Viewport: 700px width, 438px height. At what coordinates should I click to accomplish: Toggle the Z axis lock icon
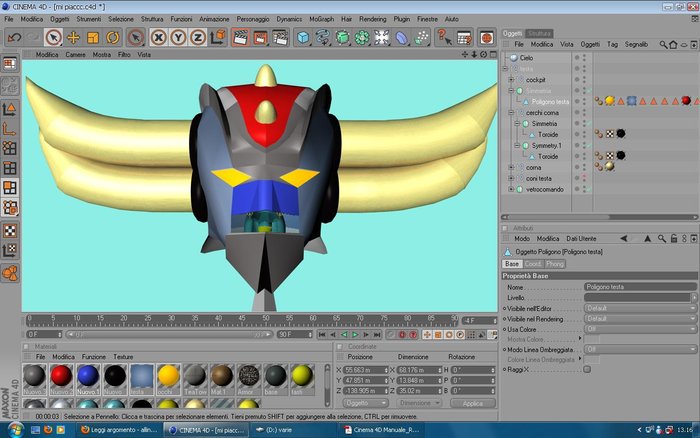click(x=198, y=38)
